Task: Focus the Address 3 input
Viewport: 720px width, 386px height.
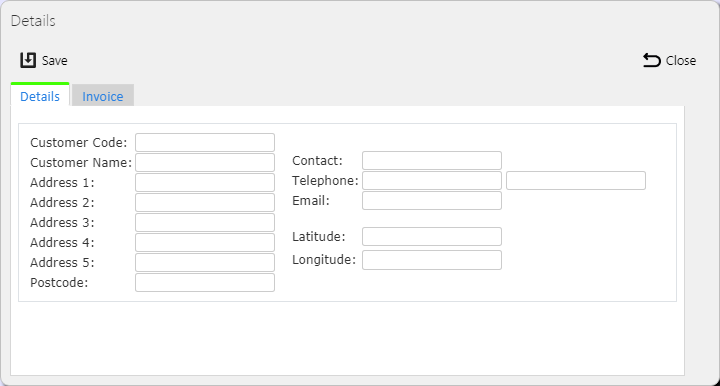Action: (x=205, y=223)
